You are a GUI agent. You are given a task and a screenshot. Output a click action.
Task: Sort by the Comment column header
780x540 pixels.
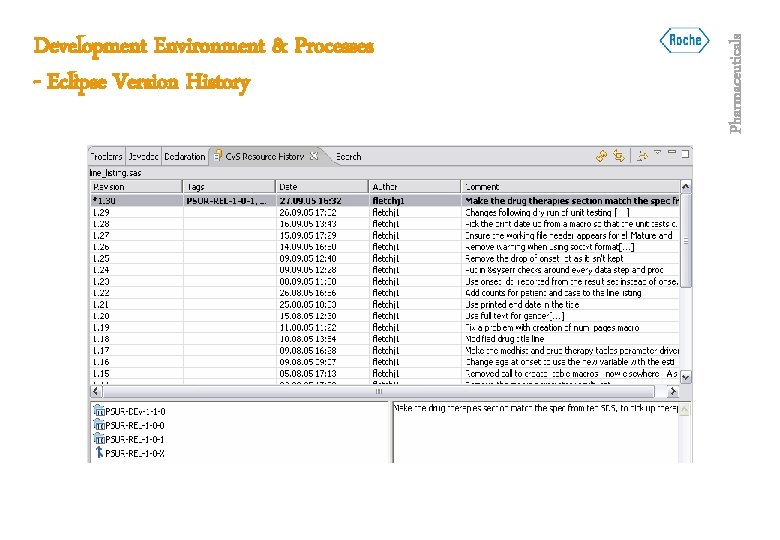pos(570,186)
